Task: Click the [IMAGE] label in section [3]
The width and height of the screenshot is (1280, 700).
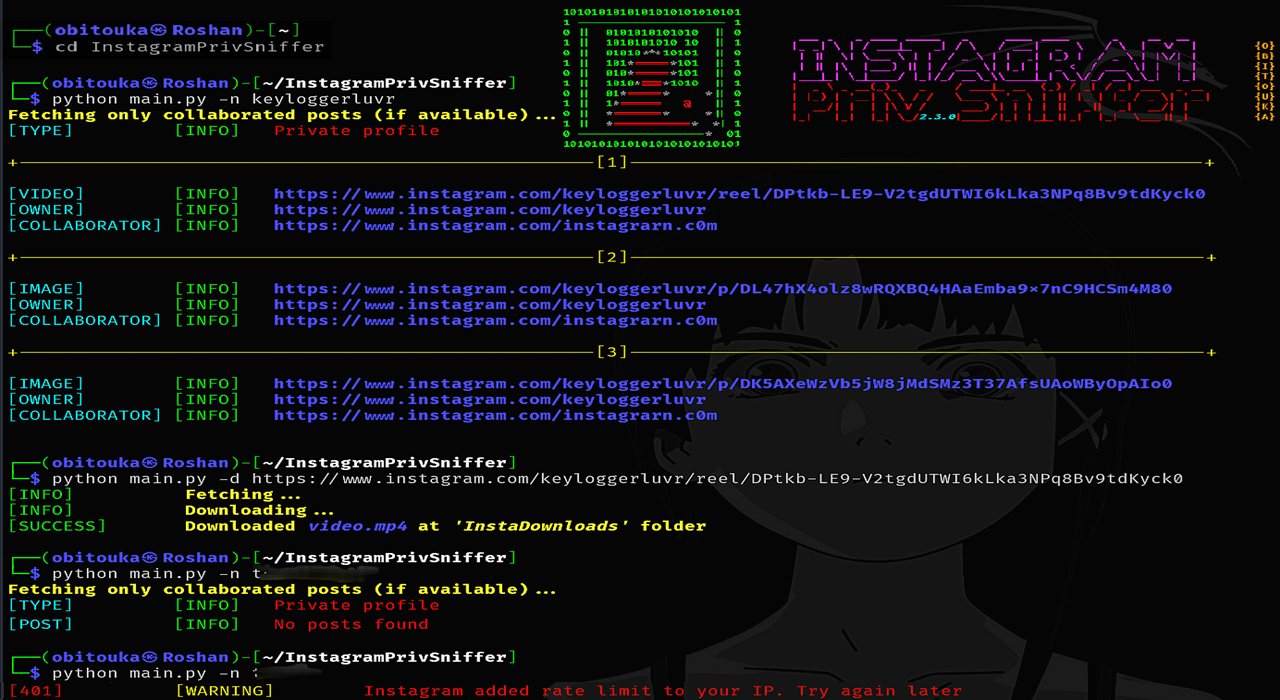Action: (46, 384)
